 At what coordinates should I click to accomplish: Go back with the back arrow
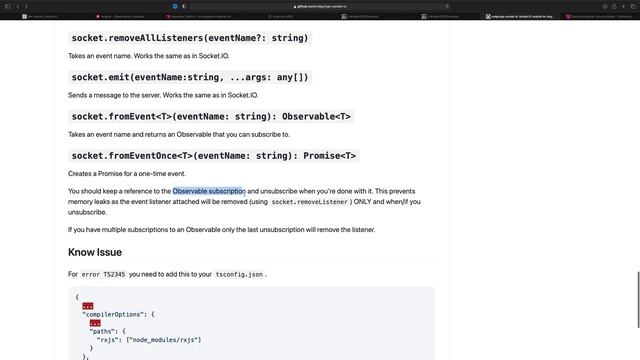point(18,7)
